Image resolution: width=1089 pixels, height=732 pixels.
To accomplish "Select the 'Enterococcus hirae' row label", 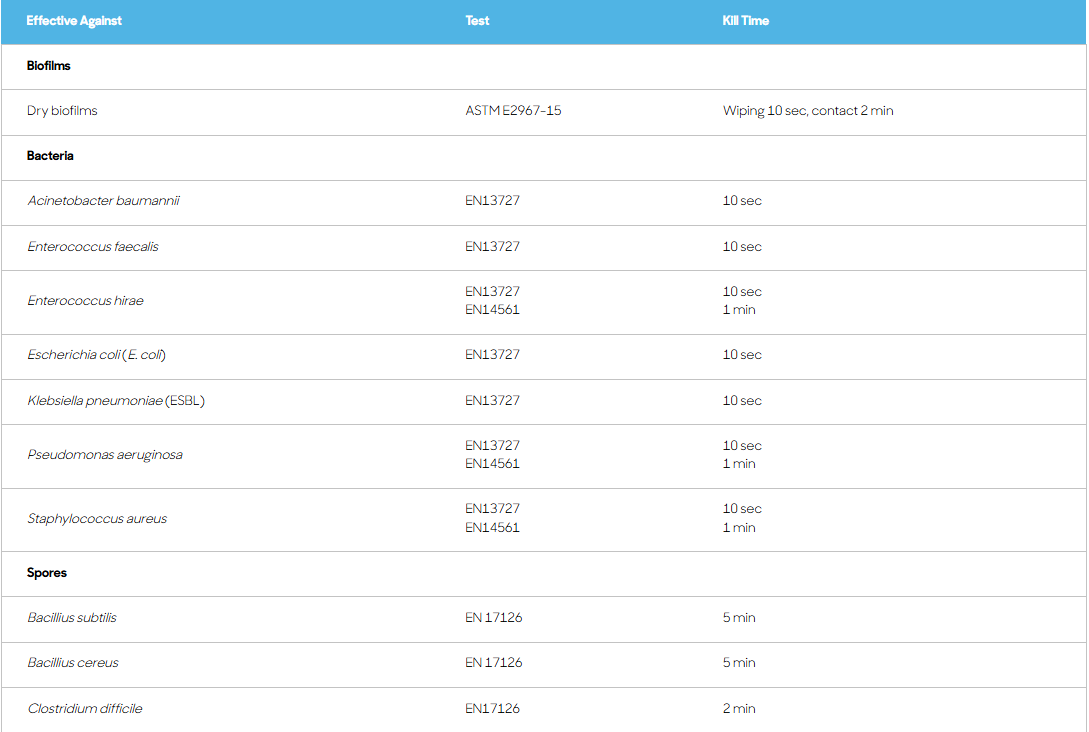I will [85, 301].
